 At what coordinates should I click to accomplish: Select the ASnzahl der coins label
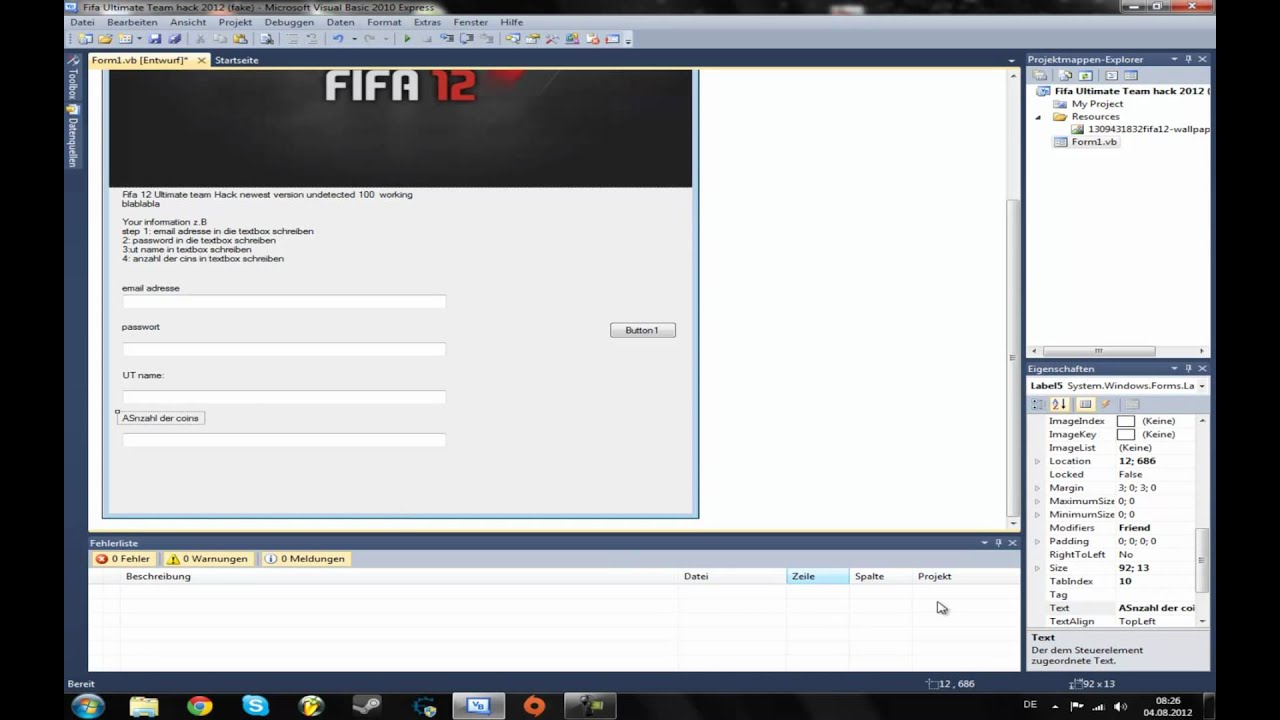click(160, 418)
